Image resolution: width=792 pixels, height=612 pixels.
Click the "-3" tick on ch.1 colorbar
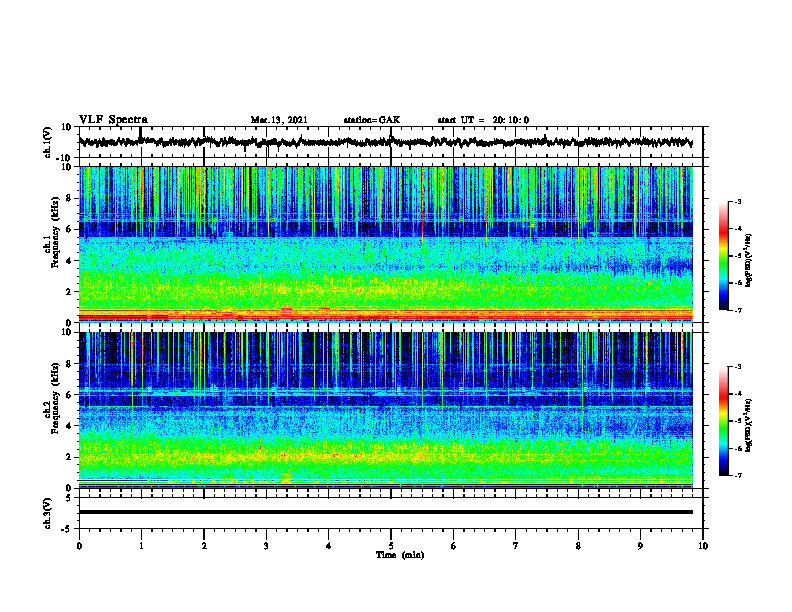click(x=737, y=202)
